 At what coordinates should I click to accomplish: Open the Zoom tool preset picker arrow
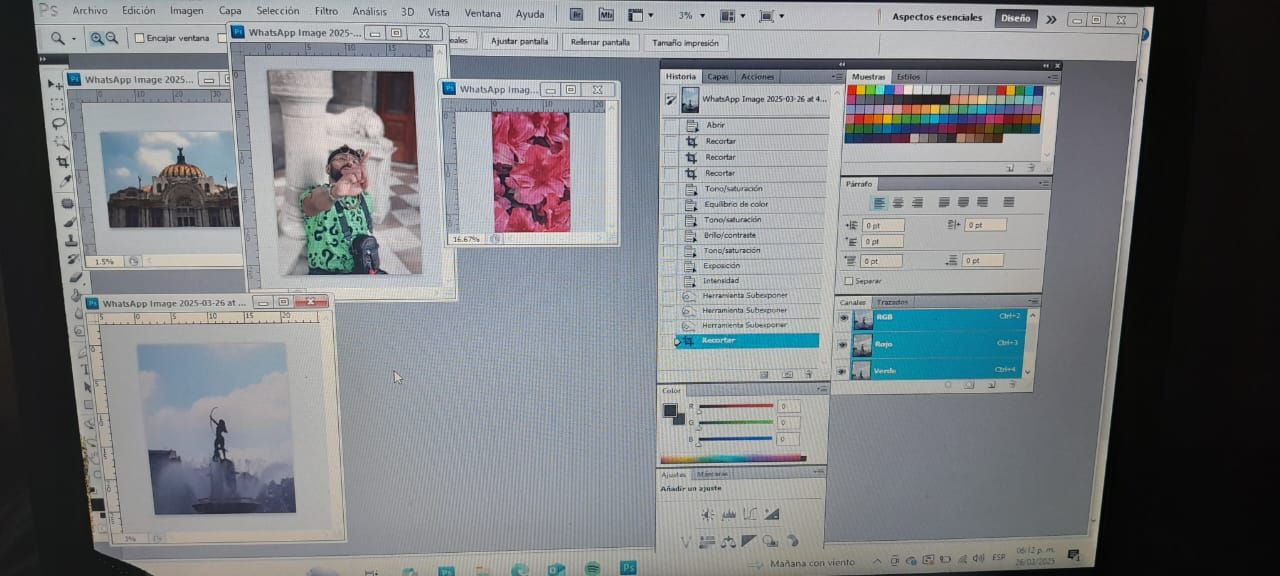[x=74, y=38]
